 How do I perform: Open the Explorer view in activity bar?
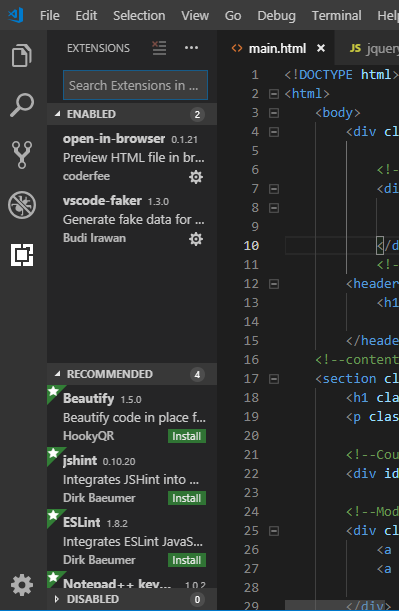(21, 55)
